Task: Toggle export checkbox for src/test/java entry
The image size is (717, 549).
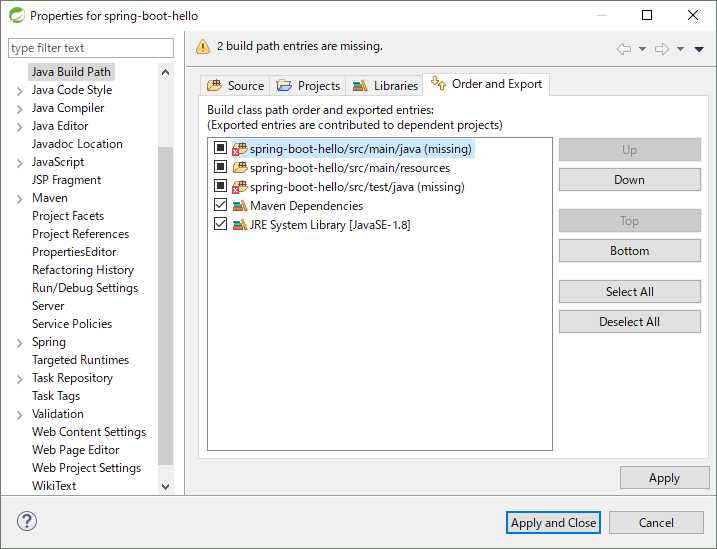Action: [220, 186]
